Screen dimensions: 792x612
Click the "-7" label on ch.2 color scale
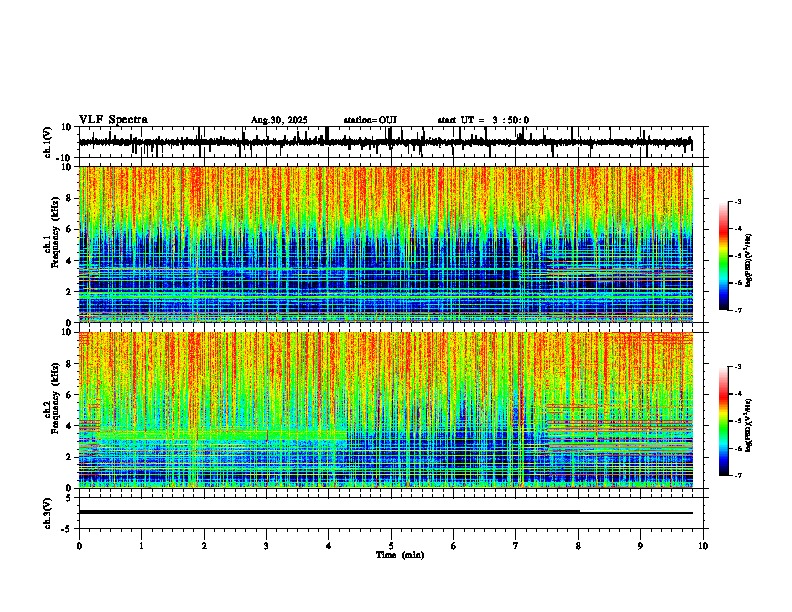pos(738,476)
